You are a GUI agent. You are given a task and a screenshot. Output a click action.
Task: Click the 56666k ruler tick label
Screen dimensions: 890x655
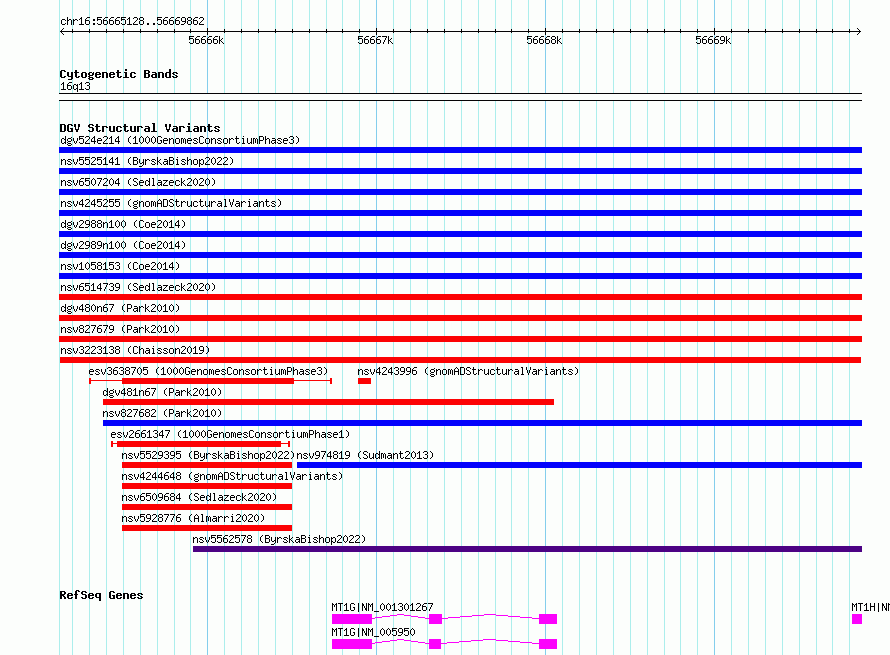point(206,41)
